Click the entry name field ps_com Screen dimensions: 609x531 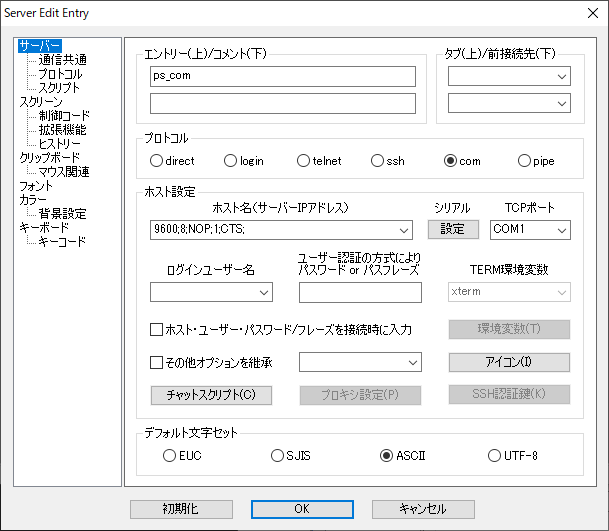click(x=283, y=77)
